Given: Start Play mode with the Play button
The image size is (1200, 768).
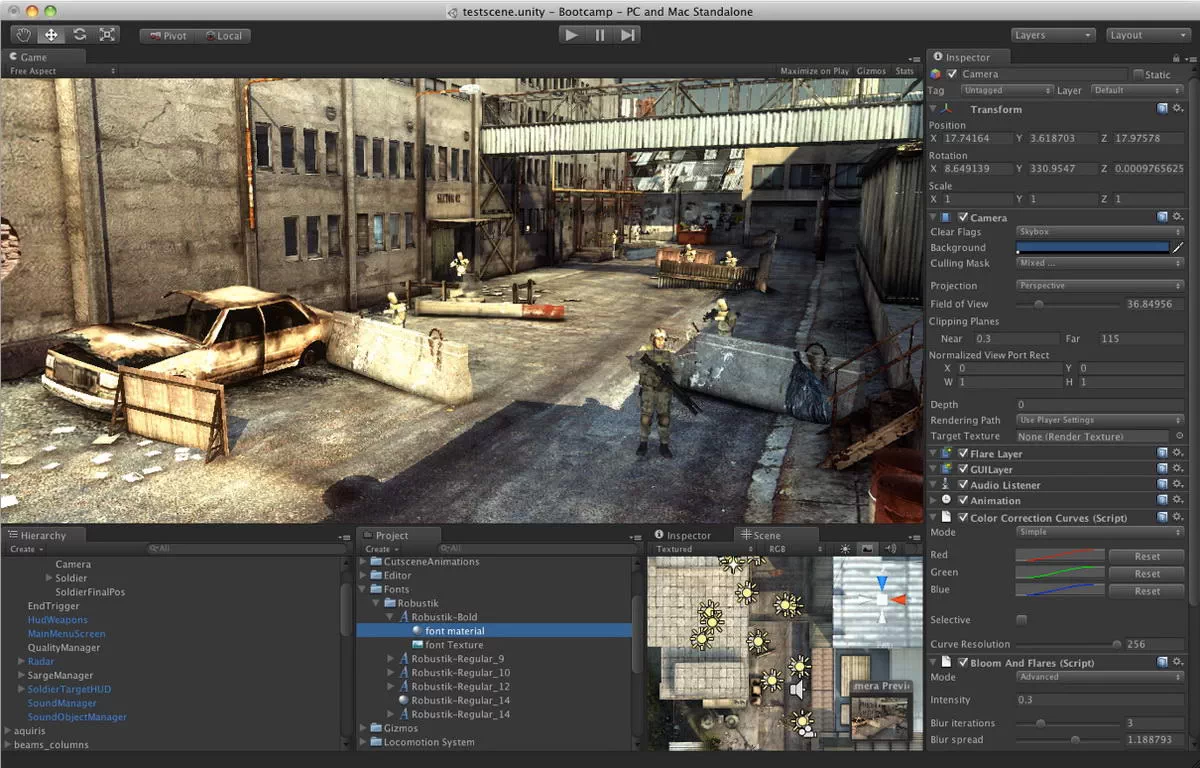Looking at the screenshot, I should click(x=571, y=35).
